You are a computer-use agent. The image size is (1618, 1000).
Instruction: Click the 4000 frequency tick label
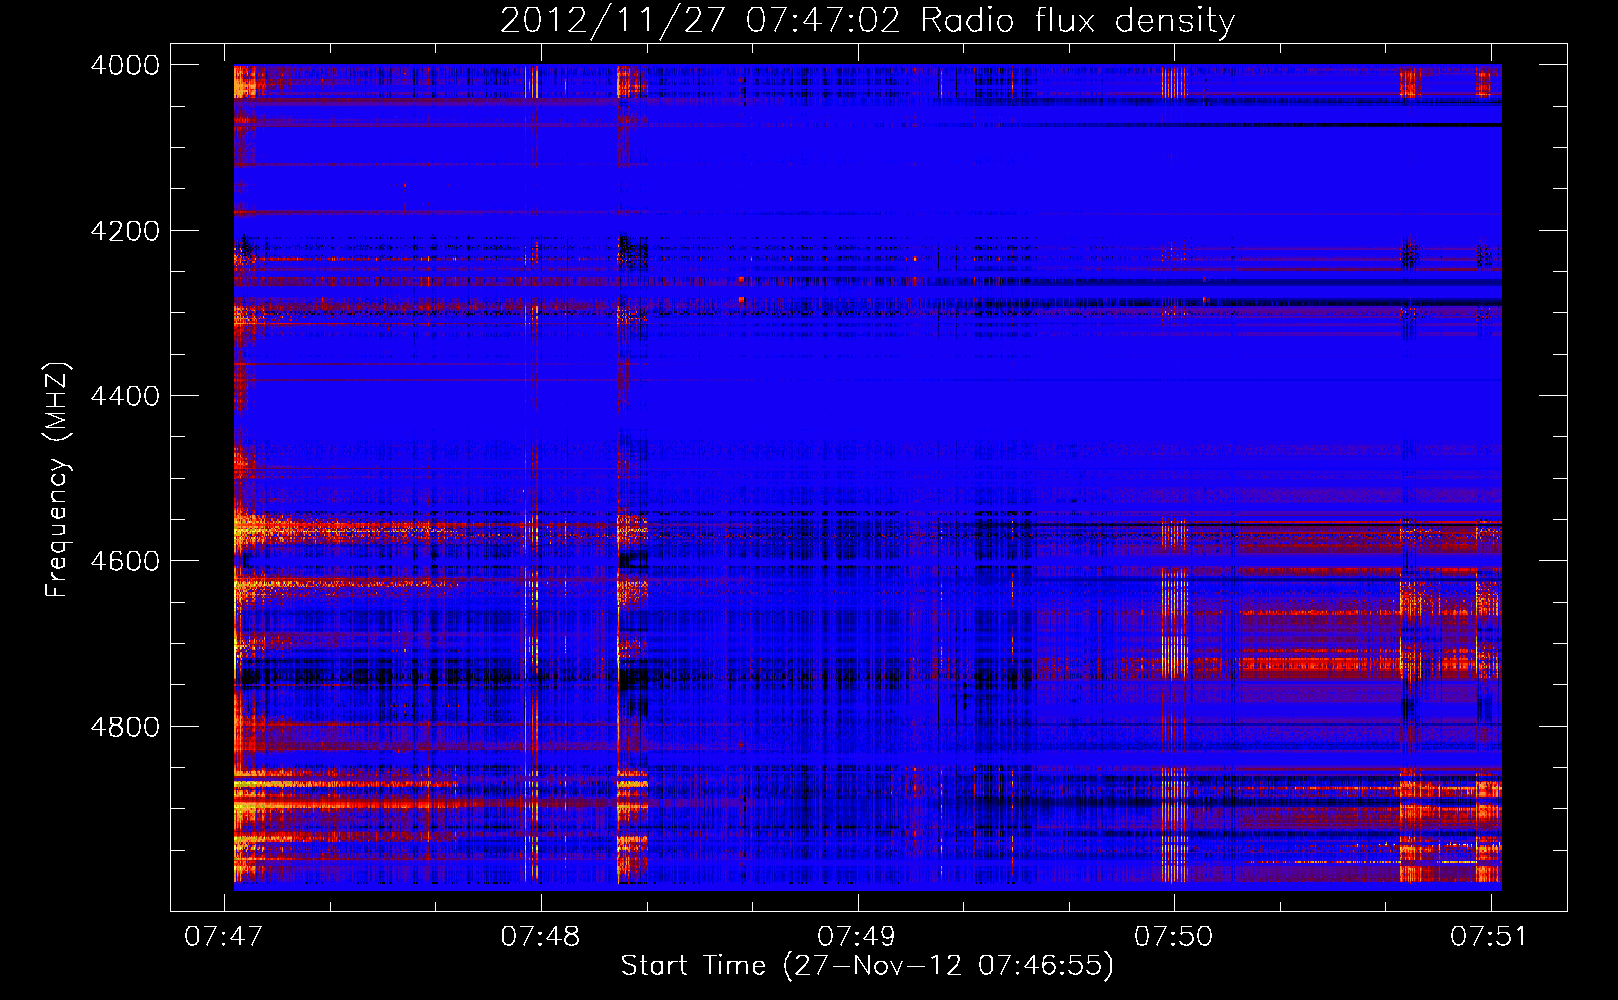click(x=125, y=65)
